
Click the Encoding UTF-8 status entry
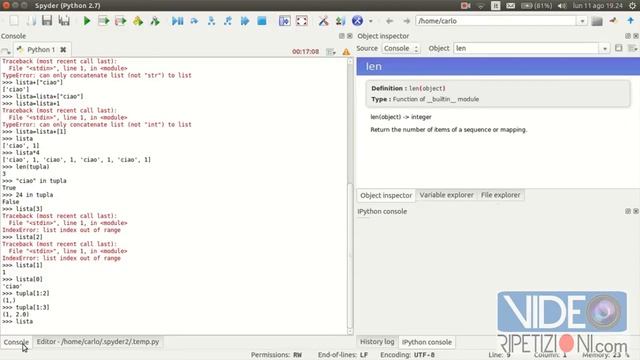tap(407, 355)
